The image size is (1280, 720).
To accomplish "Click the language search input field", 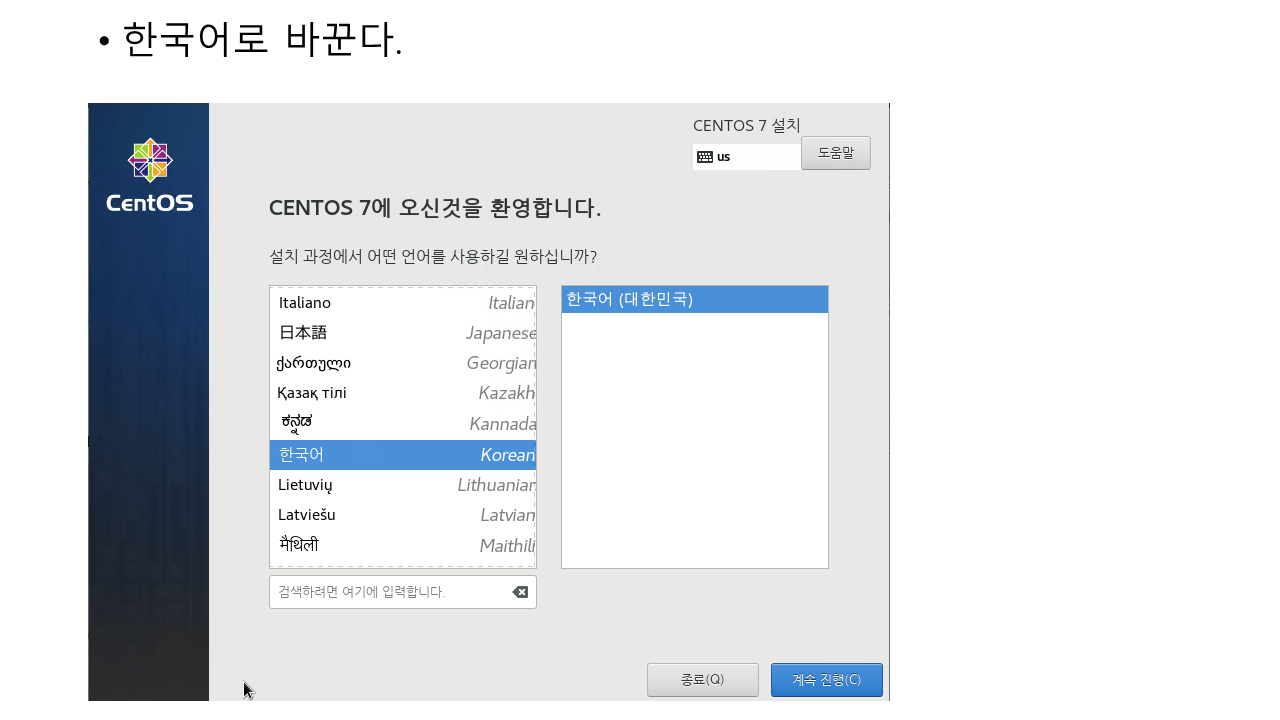I will [x=390, y=592].
